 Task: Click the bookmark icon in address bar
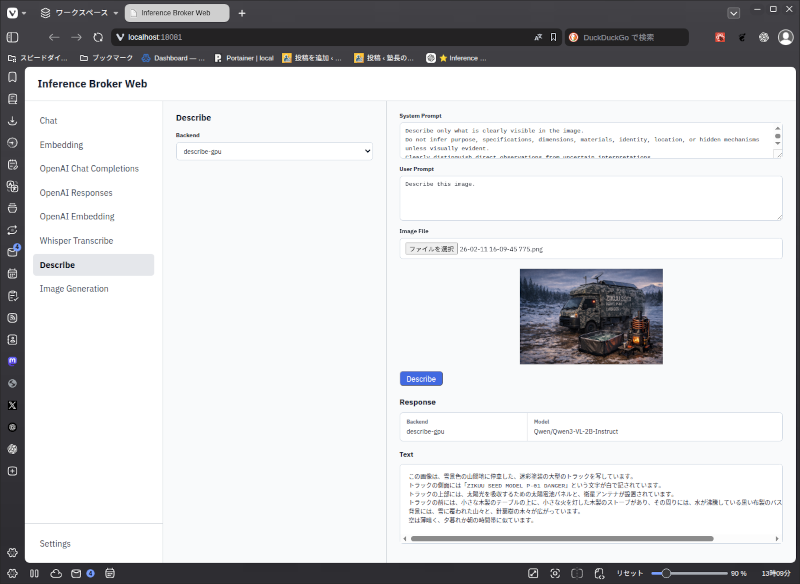coord(553,37)
